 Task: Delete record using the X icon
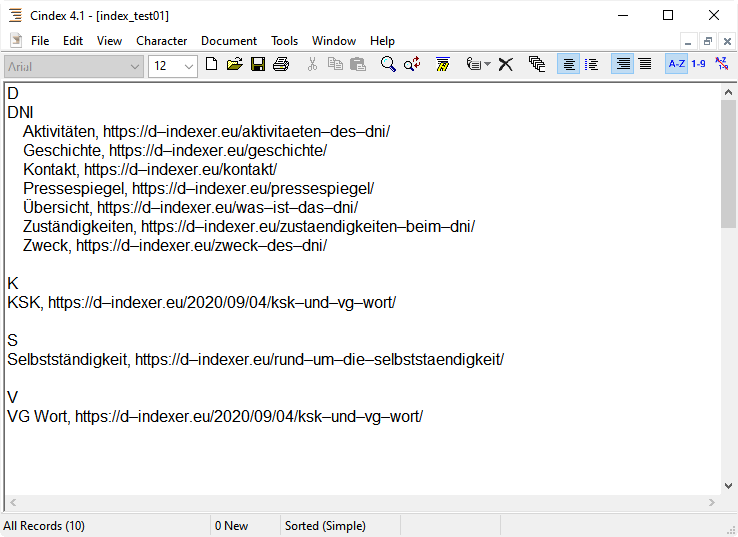(x=506, y=65)
